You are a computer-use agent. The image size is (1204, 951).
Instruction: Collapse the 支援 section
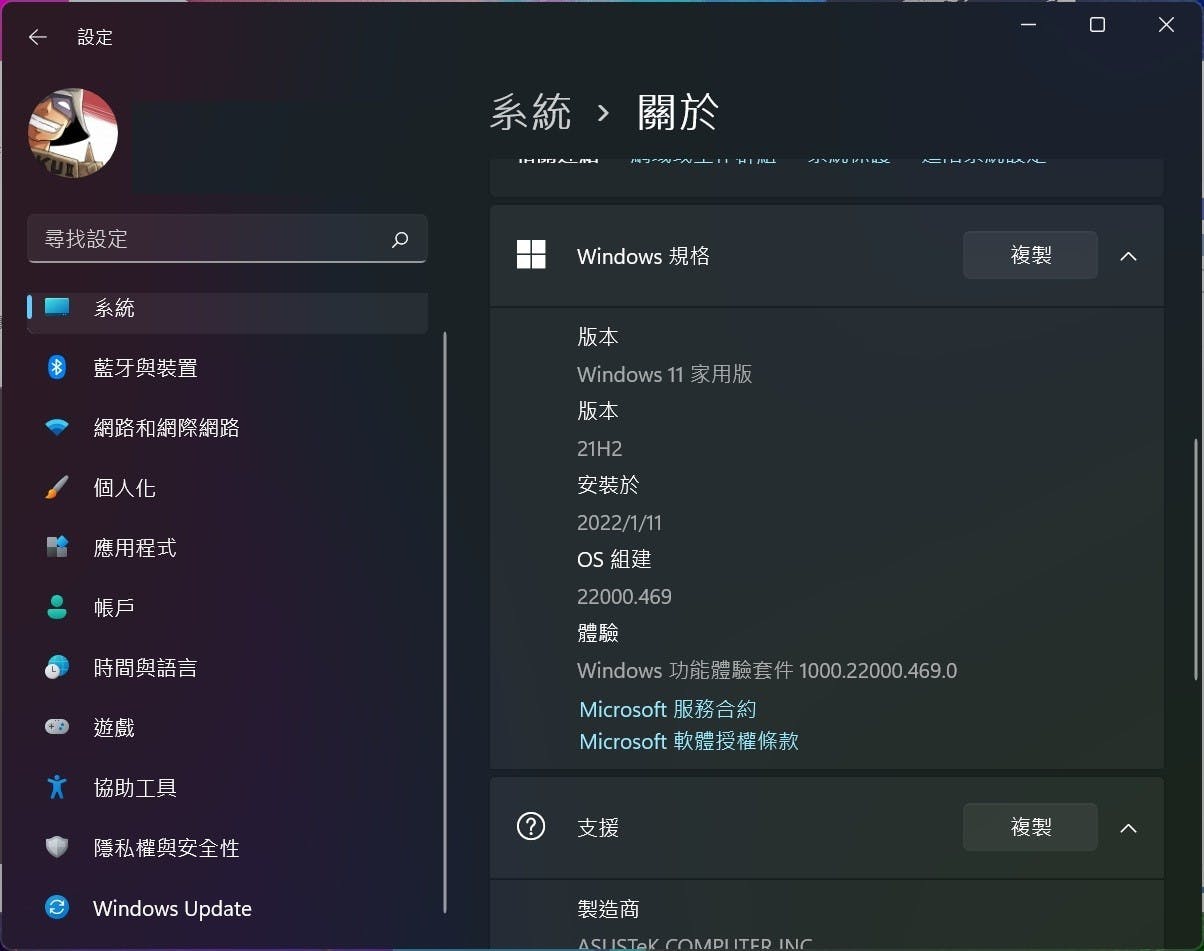click(1128, 828)
